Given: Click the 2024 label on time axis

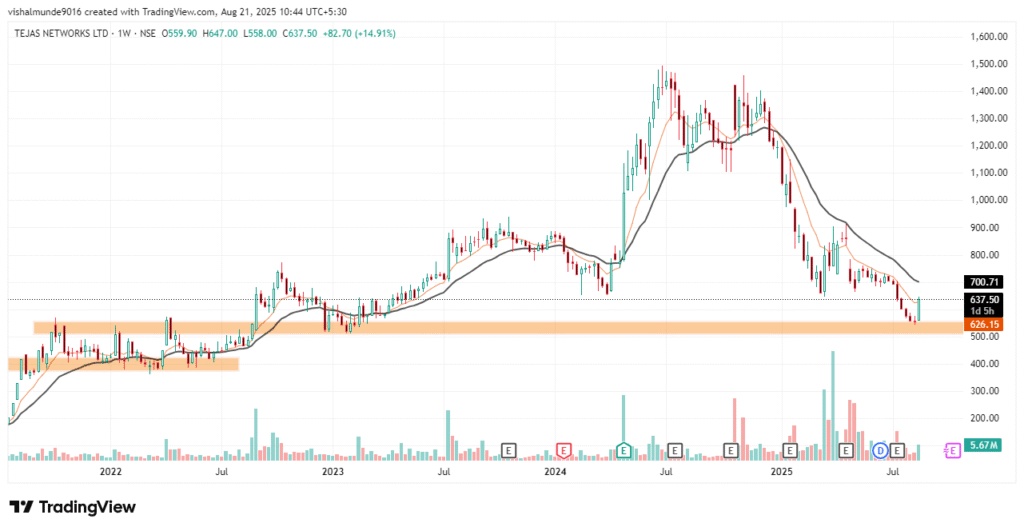Looking at the screenshot, I should tap(556, 471).
